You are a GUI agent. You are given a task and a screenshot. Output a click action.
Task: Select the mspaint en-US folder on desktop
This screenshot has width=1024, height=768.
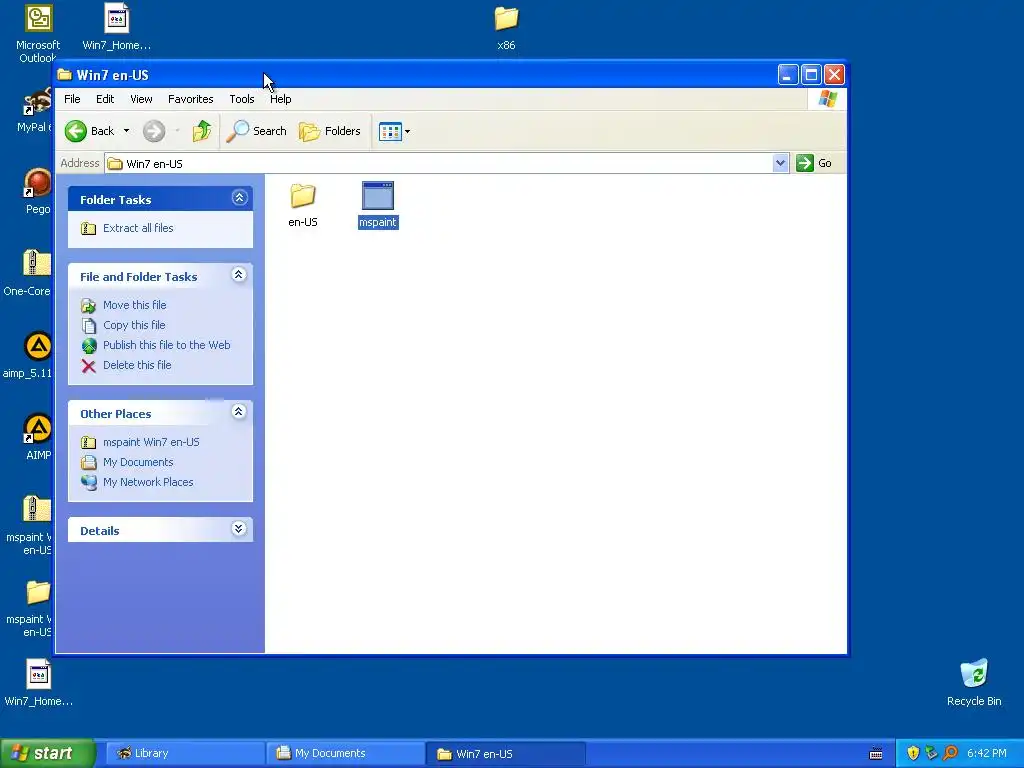pyautogui.click(x=29, y=607)
